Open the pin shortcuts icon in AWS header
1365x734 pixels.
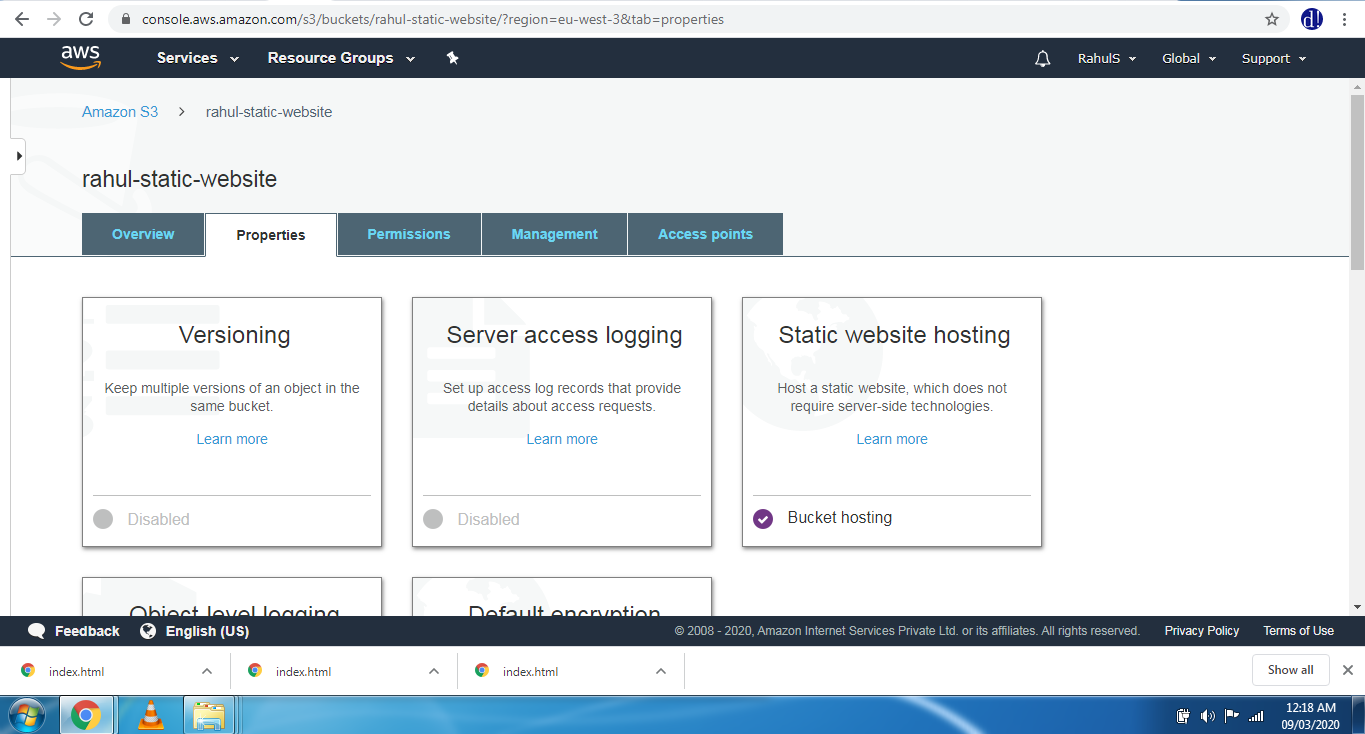click(x=452, y=58)
